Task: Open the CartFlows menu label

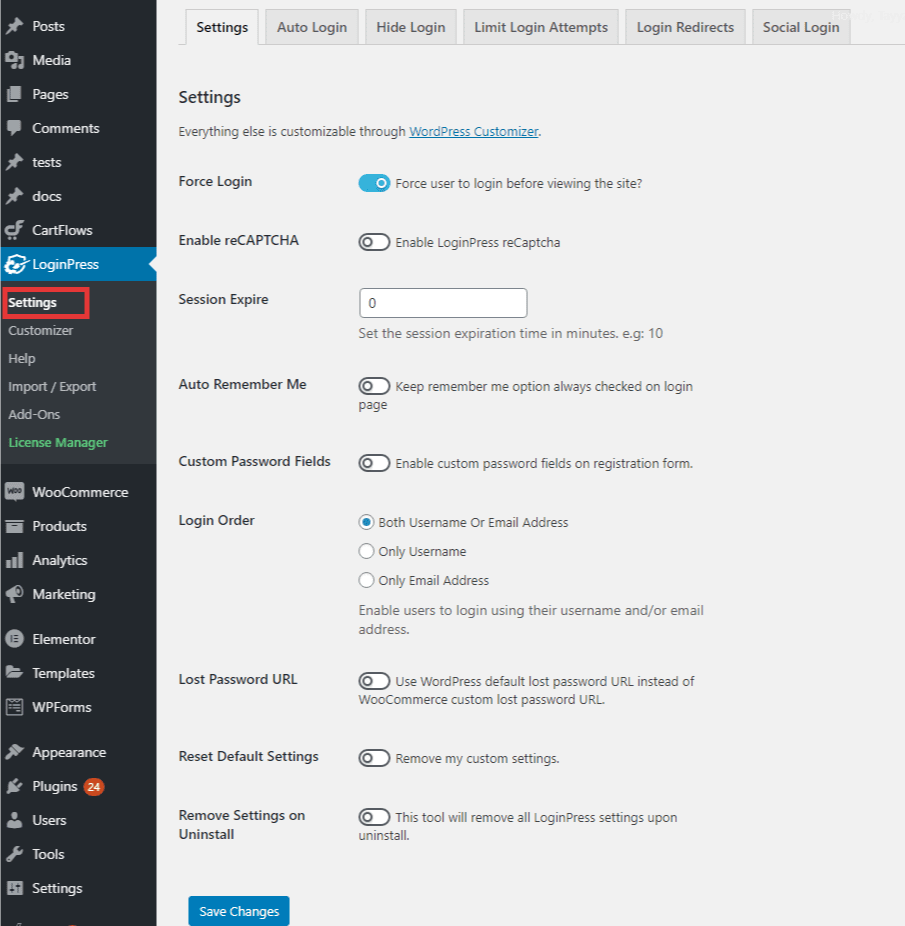Action: [x=62, y=230]
